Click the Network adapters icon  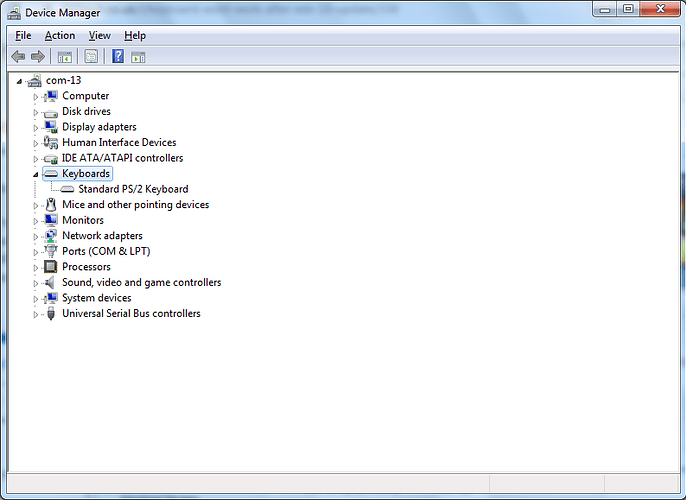[x=51, y=236]
